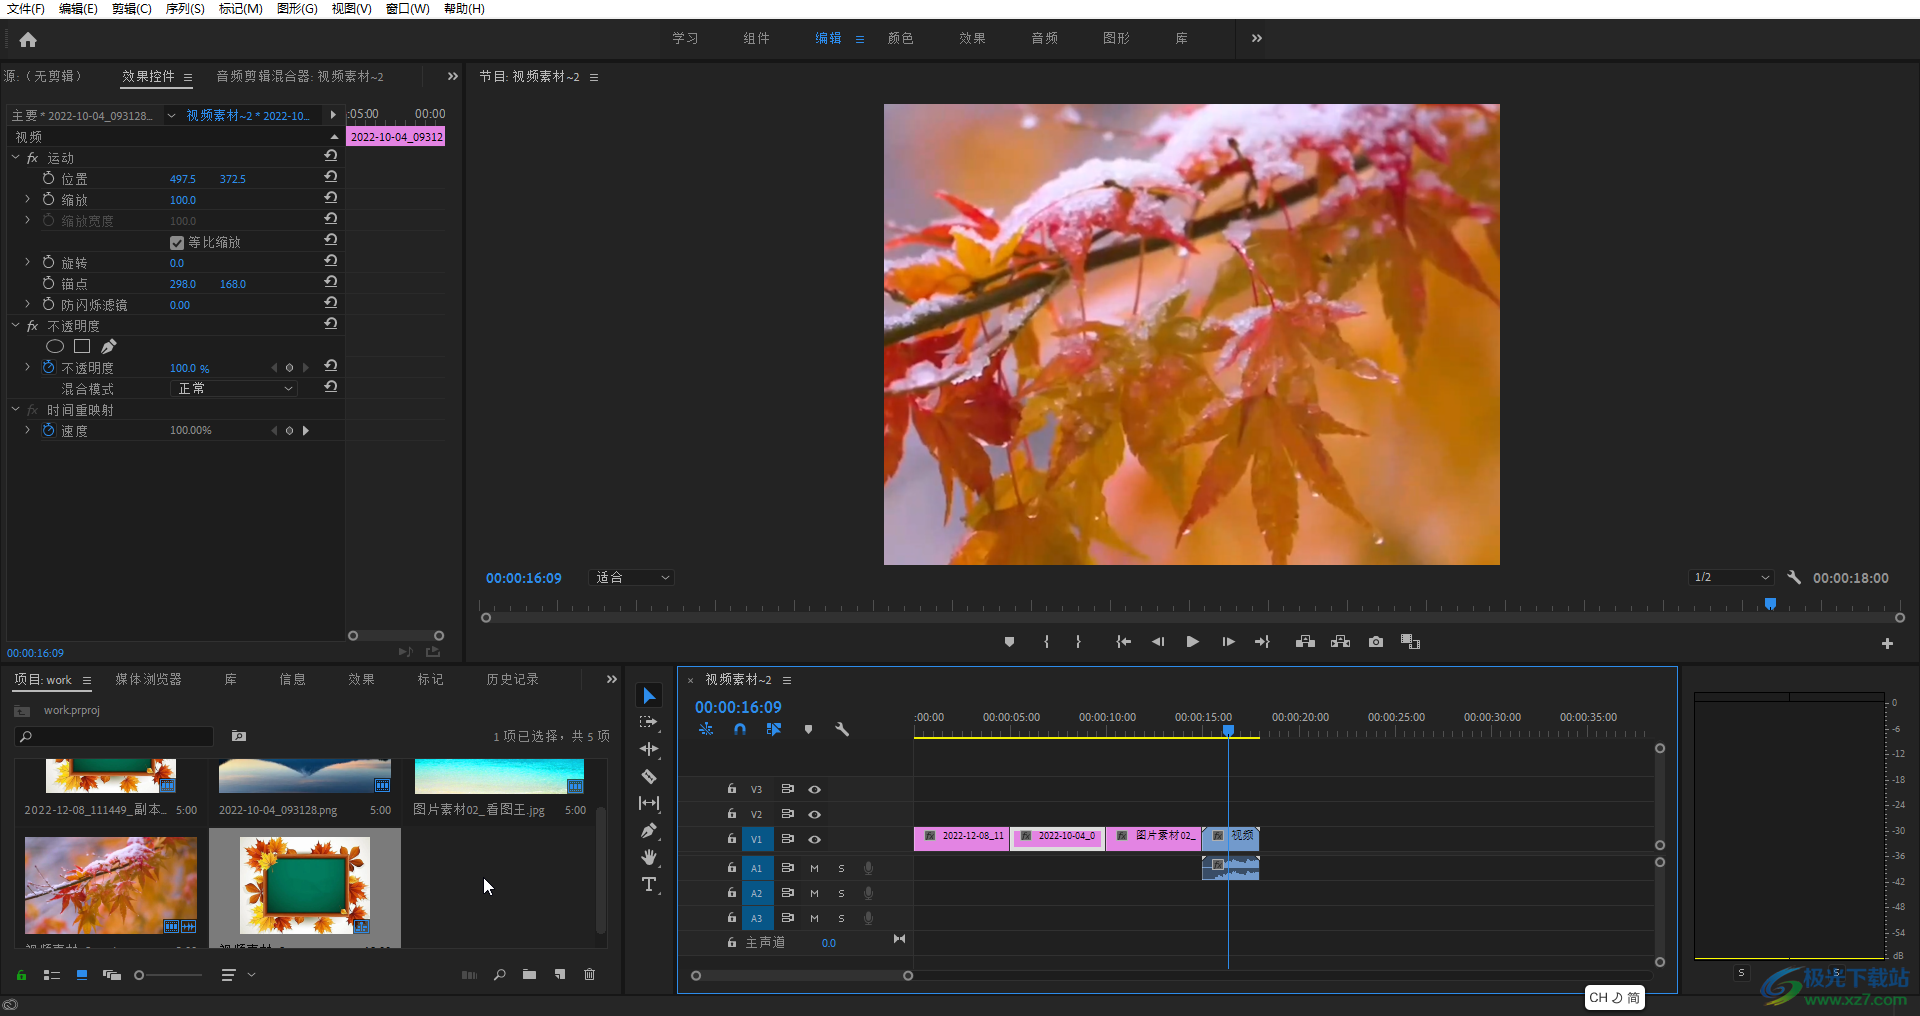Switch to the Audio workspace tab
The width and height of the screenshot is (1920, 1016).
point(1045,38)
